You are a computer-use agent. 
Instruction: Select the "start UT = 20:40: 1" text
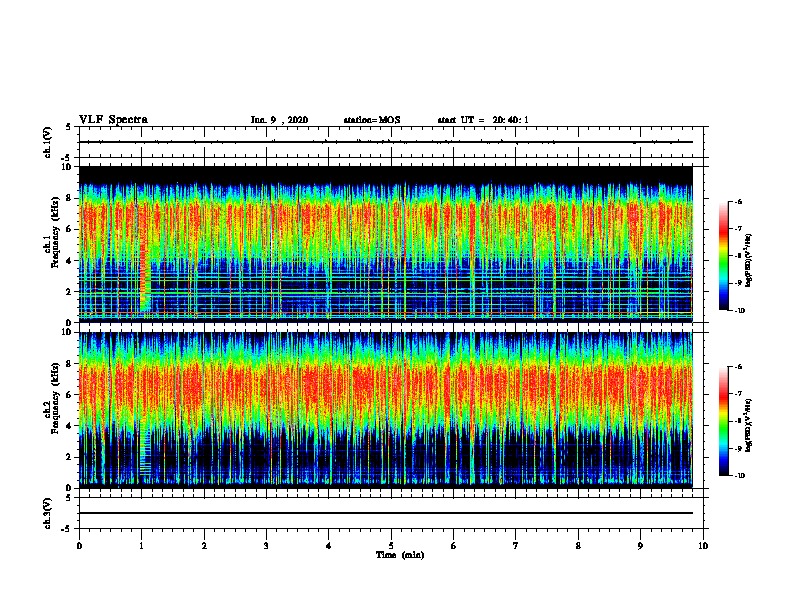click(483, 120)
